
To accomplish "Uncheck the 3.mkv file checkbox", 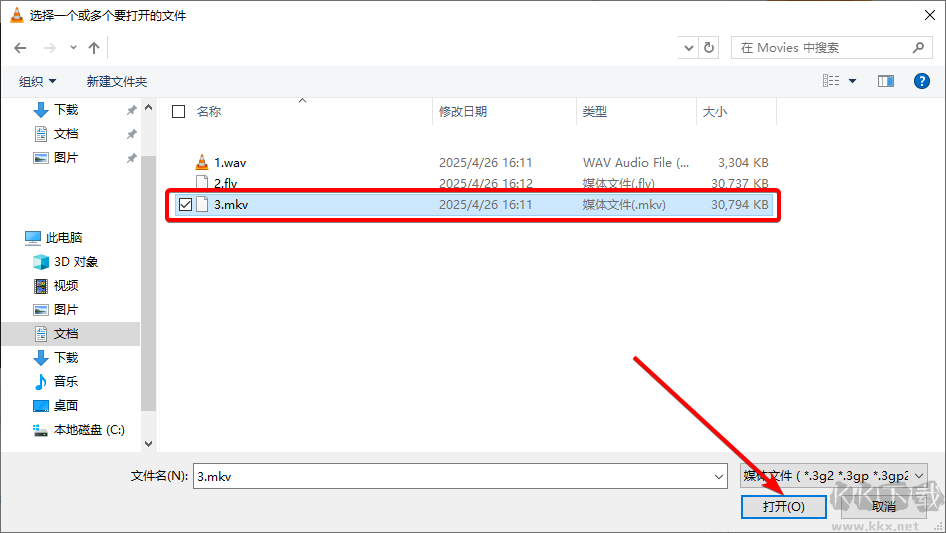I will point(185,205).
